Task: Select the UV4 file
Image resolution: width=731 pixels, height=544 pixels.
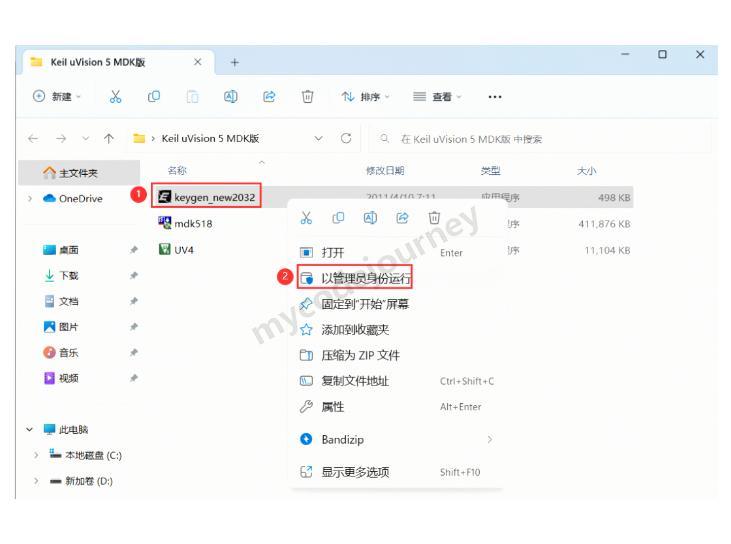Action: (176, 249)
